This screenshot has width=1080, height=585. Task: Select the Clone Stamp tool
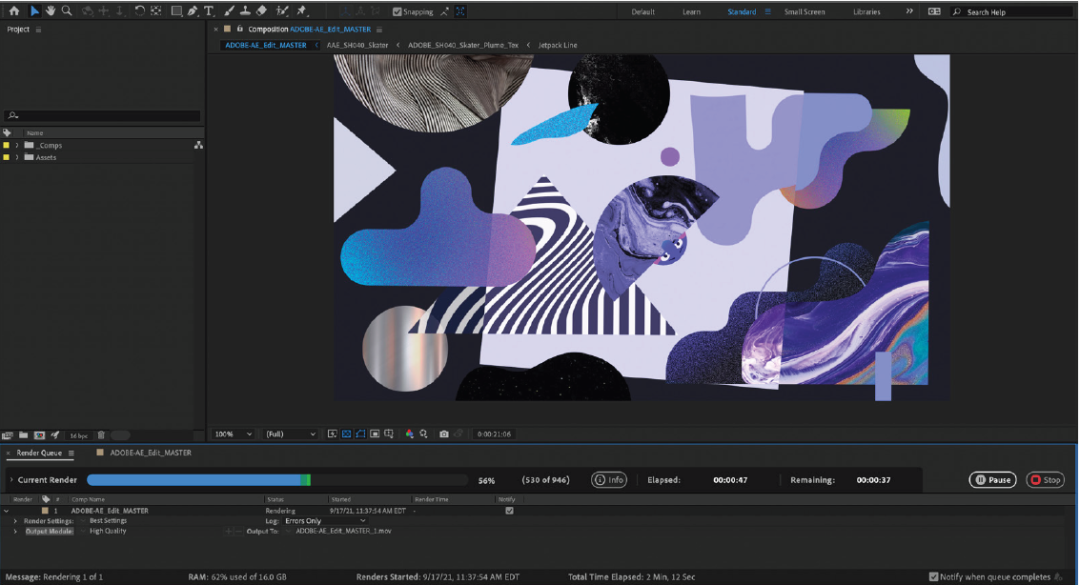(245, 11)
